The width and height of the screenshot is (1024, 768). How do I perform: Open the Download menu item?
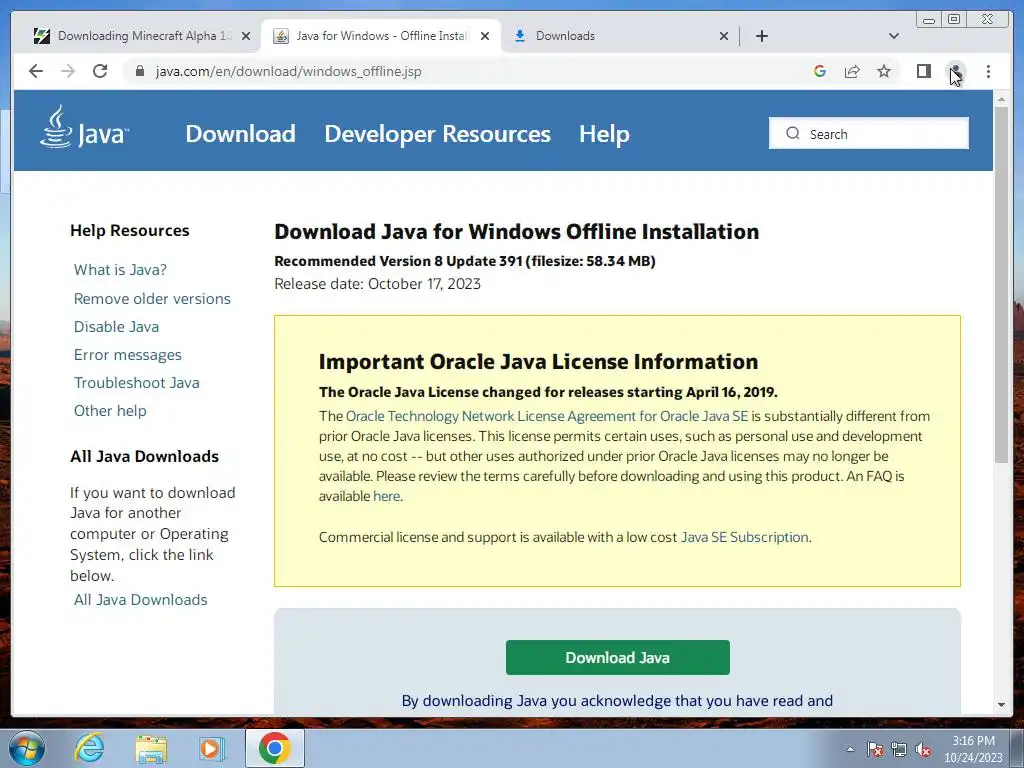[240, 134]
